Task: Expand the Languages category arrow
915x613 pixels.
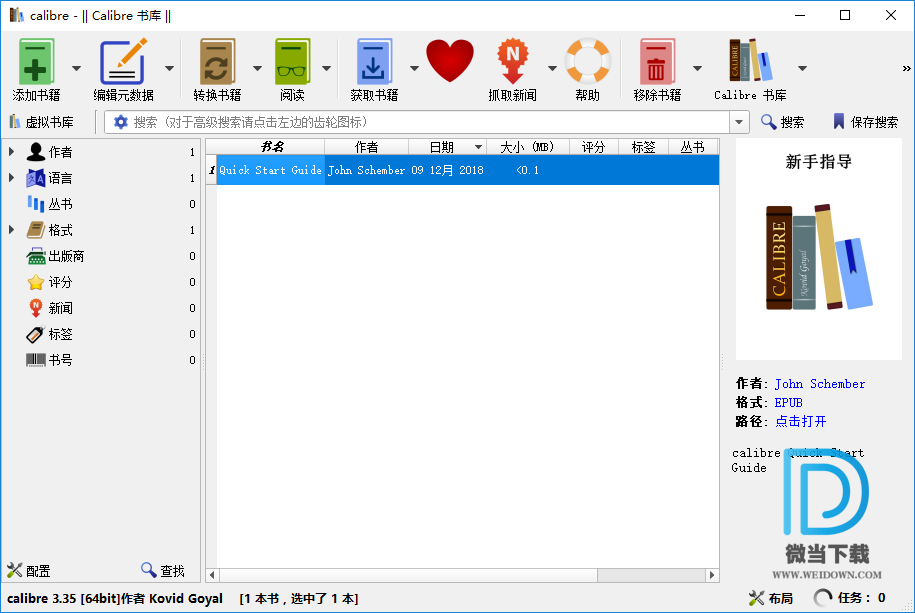Action: (x=11, y=178)
